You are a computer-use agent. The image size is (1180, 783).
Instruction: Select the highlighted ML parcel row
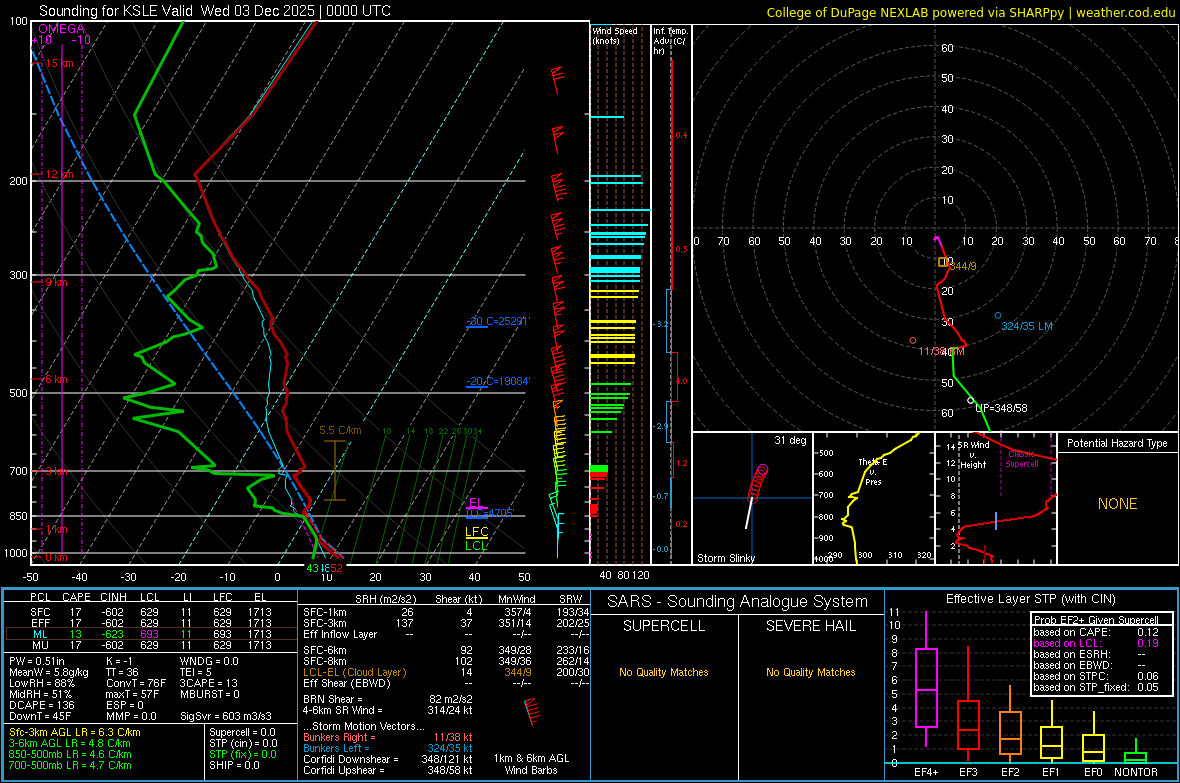coord(150,634)
